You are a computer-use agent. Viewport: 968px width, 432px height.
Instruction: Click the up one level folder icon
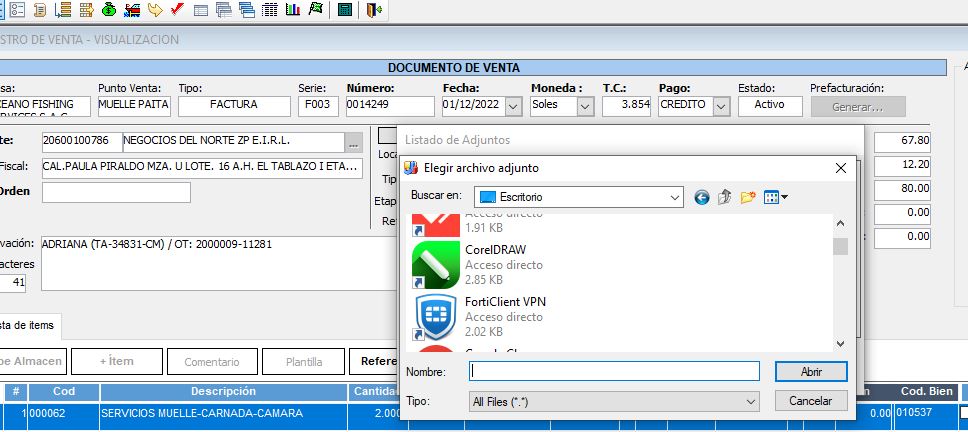725,197
